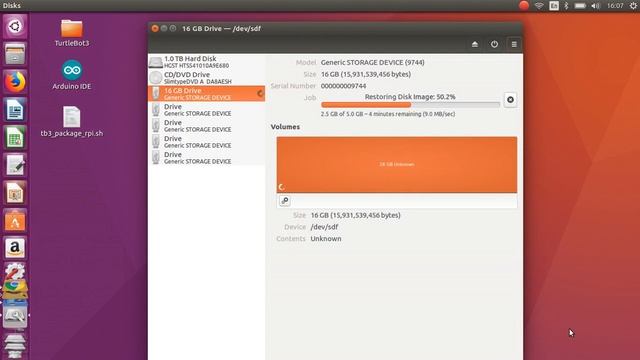Select the CD/DVD Drive entry
Viewport: 640px width, 360px height.
(207, 78)
